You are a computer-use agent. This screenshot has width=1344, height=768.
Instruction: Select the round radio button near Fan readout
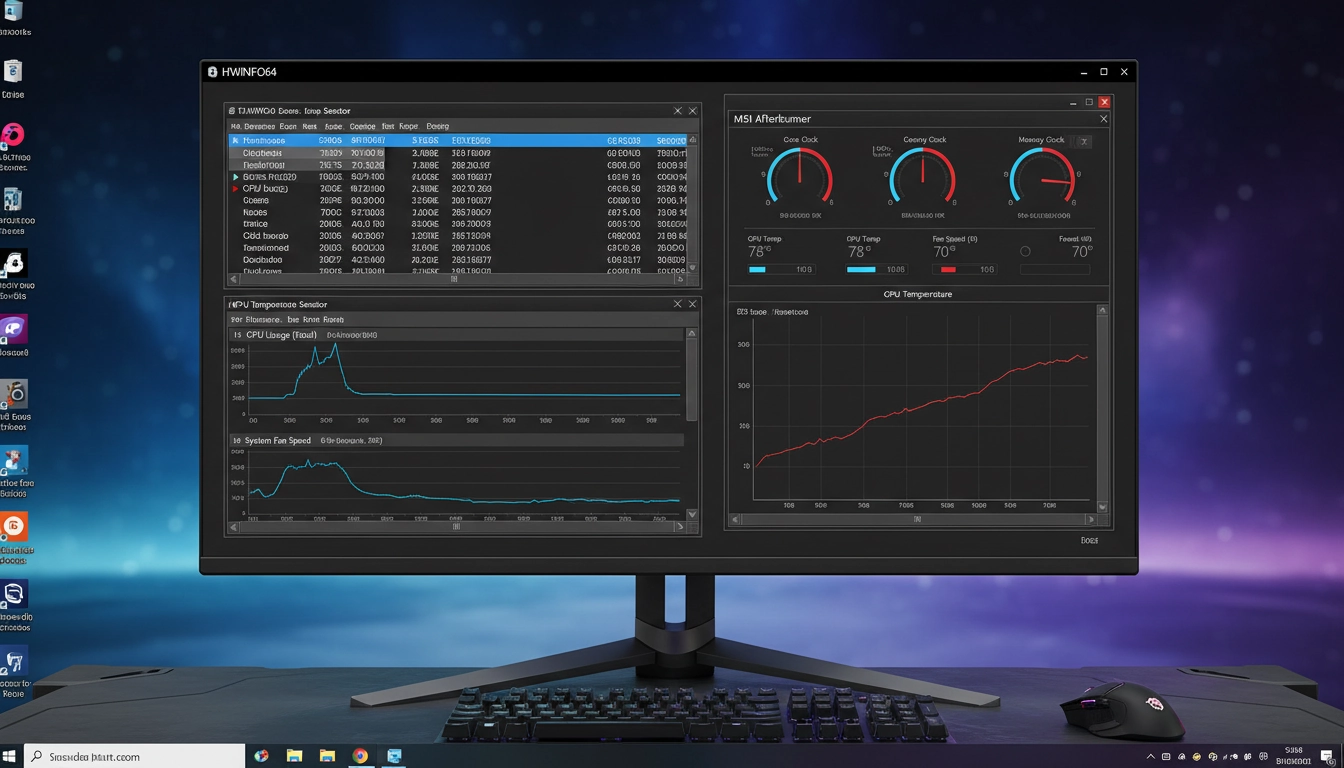(x=1025, y=251)
